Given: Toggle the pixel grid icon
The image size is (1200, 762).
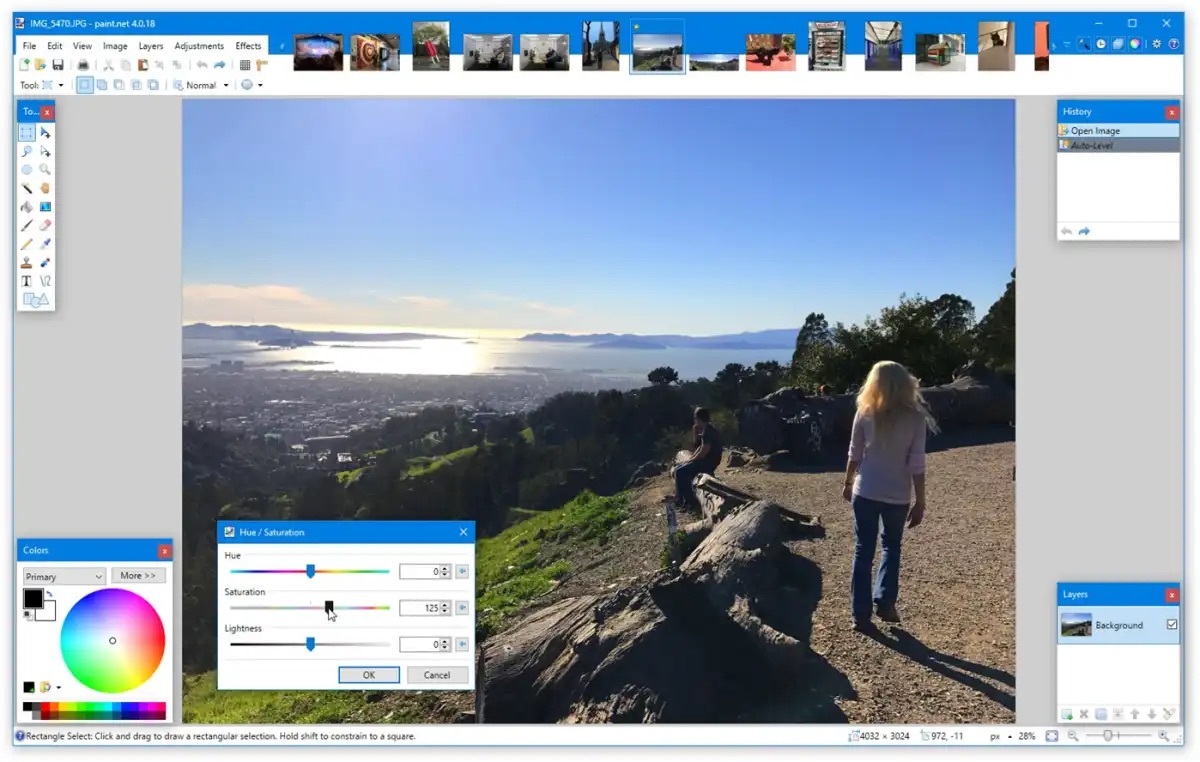Looking at the screenshot, I should coord(243,65).
